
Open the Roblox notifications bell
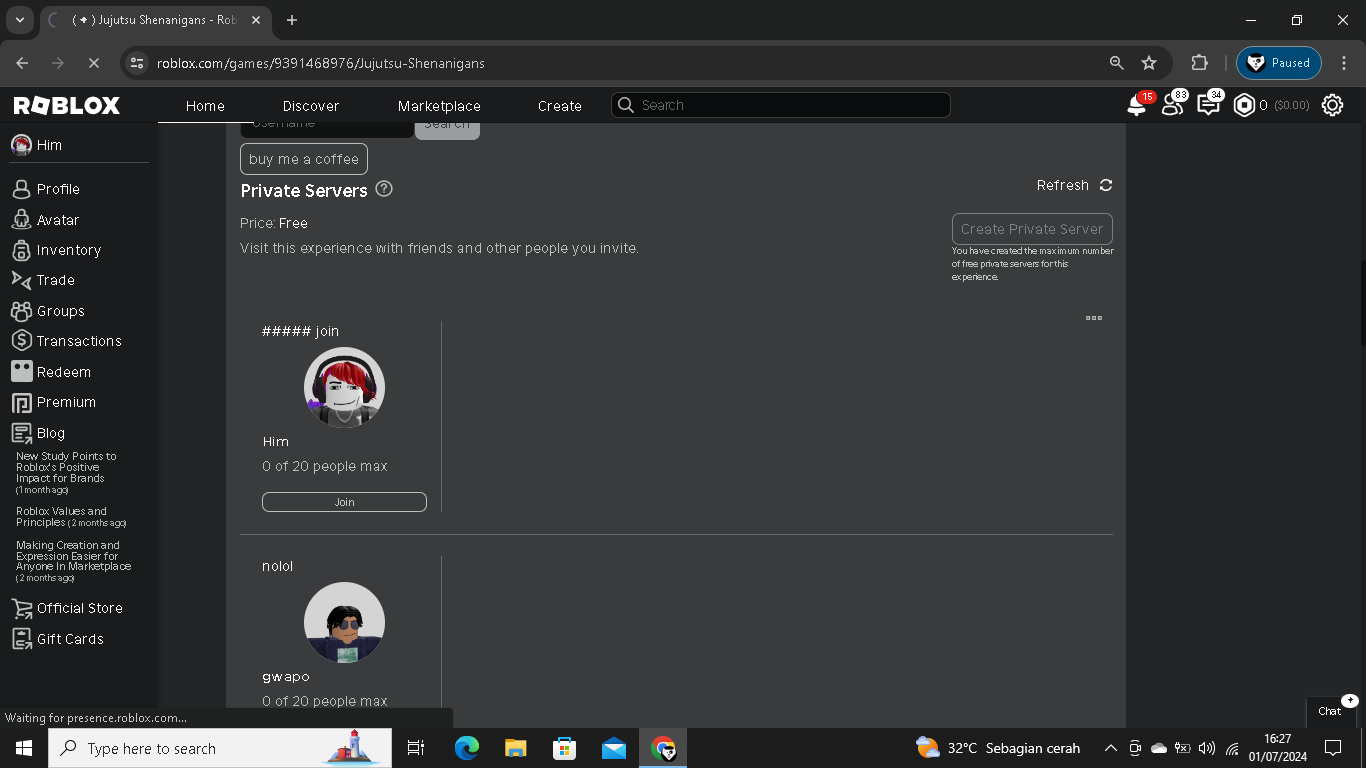pos(1136,105)
